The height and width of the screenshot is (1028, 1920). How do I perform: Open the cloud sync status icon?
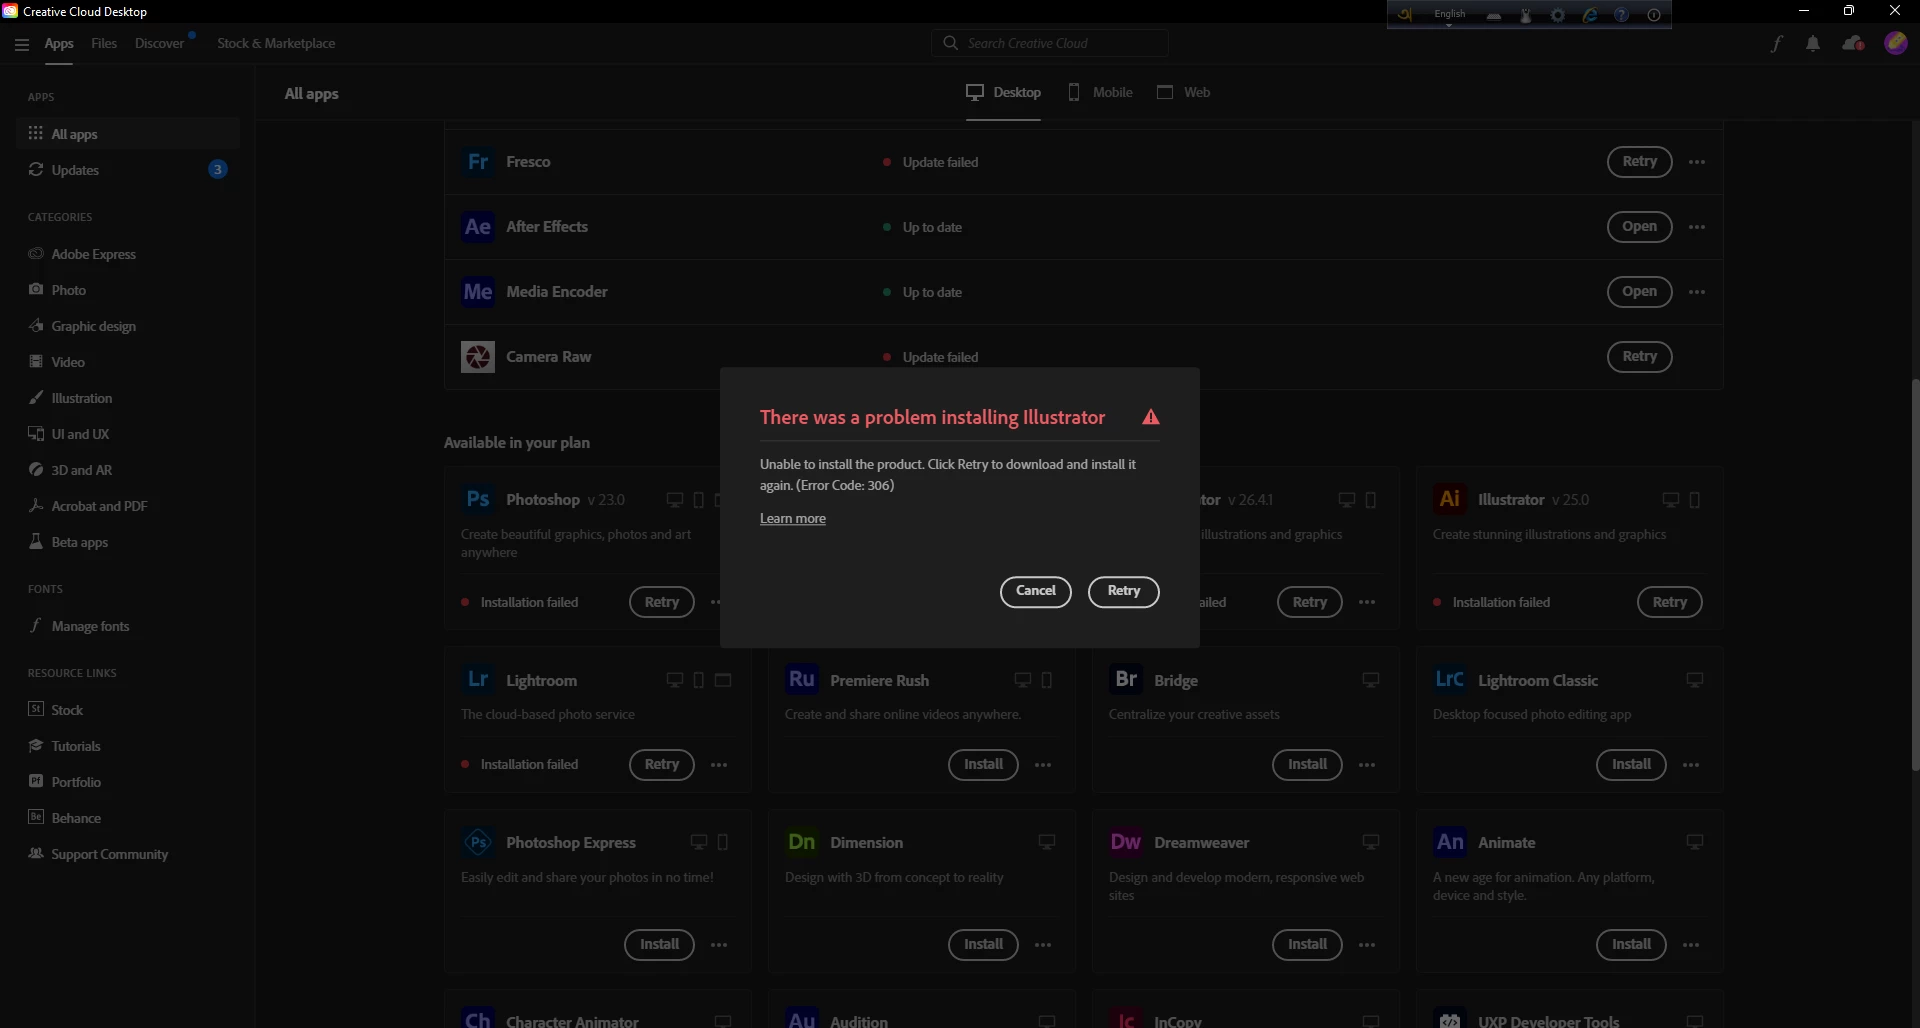tap(1853, 44)
